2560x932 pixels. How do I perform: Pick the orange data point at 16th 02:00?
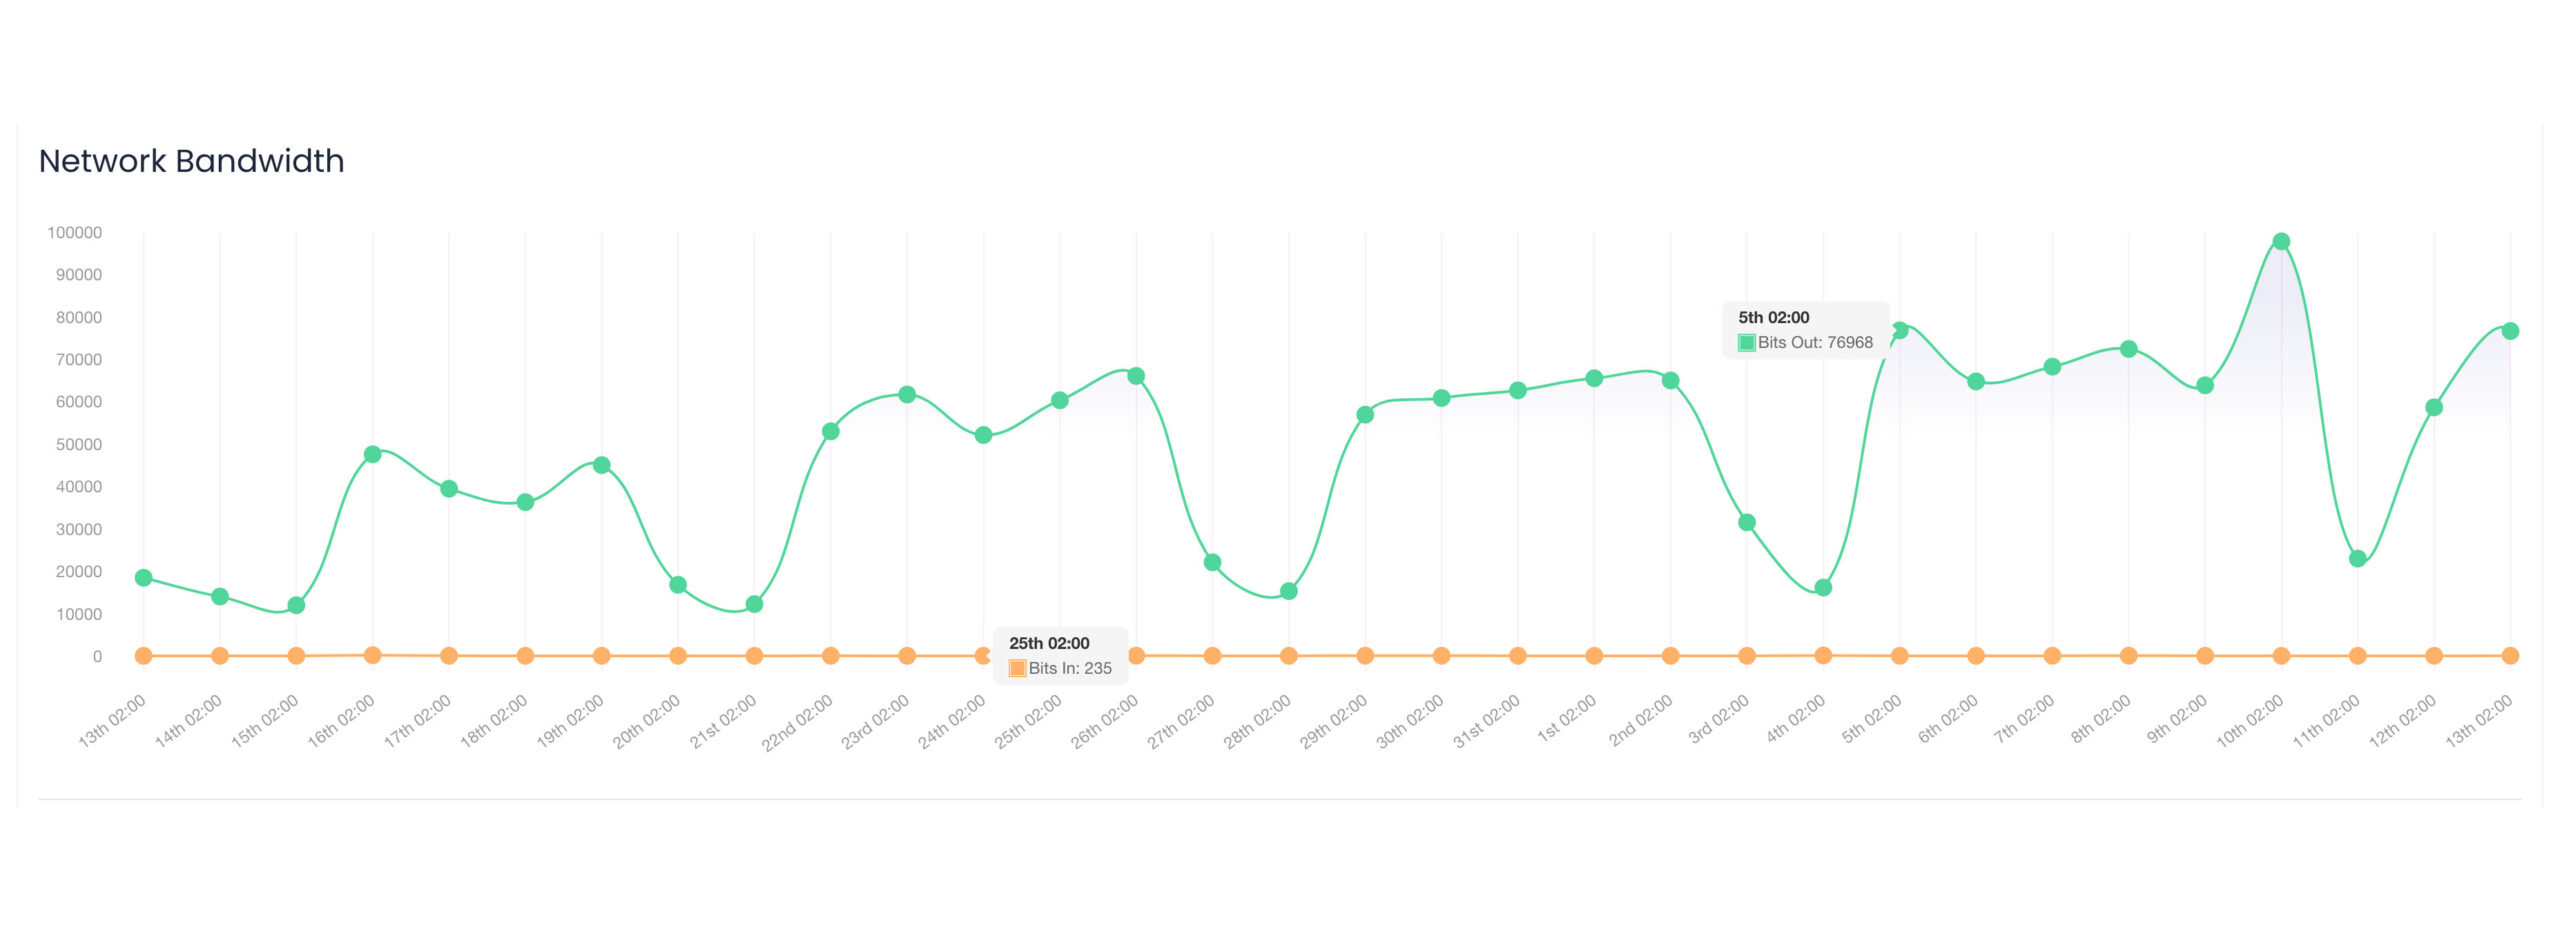373,655
